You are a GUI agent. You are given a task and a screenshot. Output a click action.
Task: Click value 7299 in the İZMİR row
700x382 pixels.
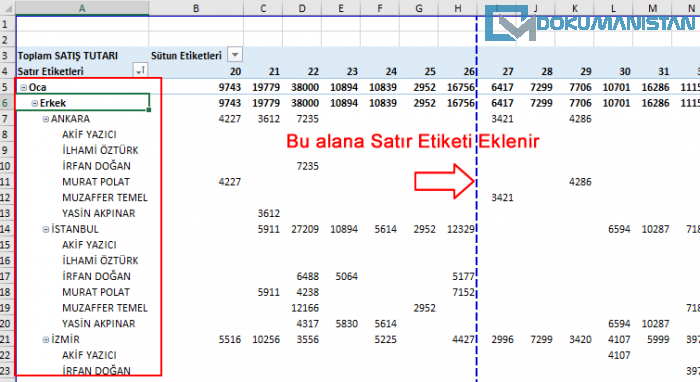point(541,340)
